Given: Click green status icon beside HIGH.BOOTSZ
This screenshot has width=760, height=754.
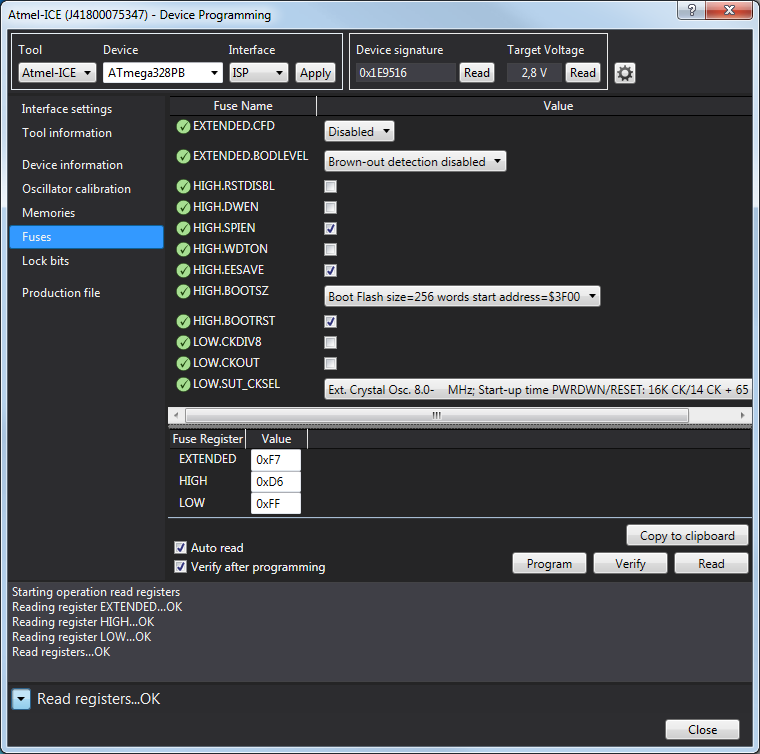Looking at the screenshot, I should click(x=183, y=291).
